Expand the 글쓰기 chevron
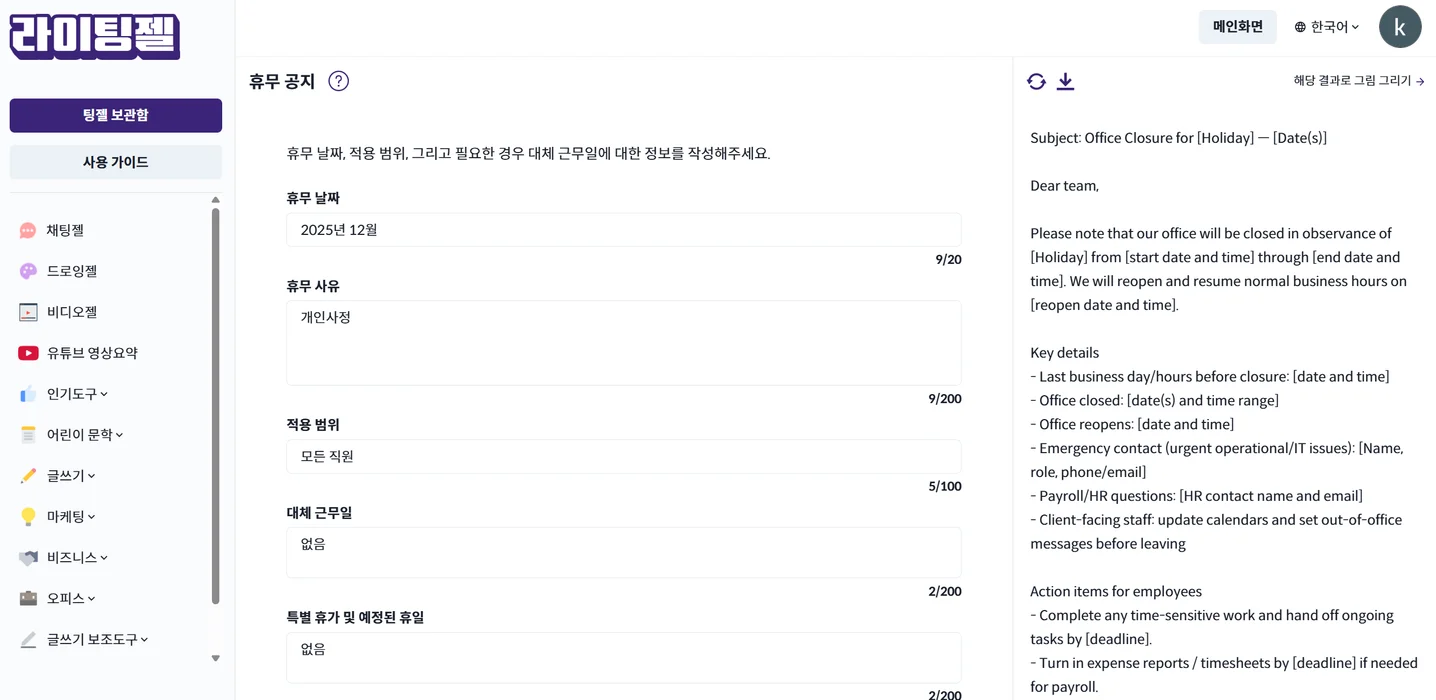The image size is (1436, 700). pyautogui.click(x=91, y=476)
